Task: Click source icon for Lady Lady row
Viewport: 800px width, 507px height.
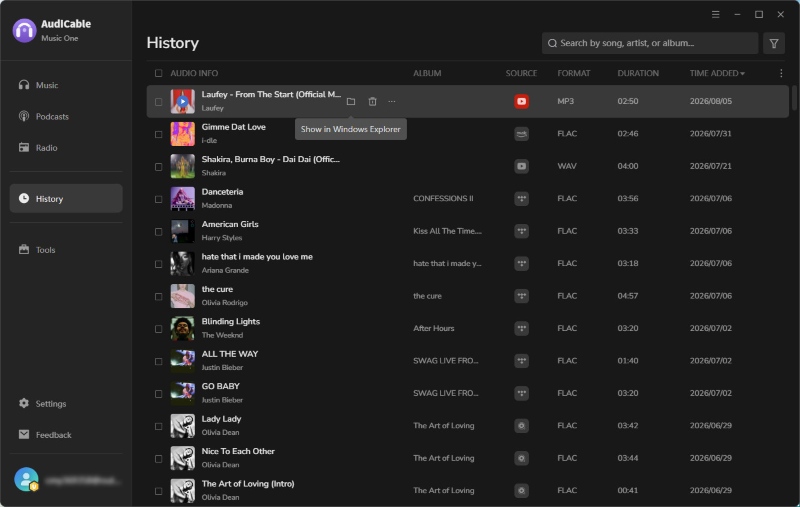Action: (x=521, y=426)
